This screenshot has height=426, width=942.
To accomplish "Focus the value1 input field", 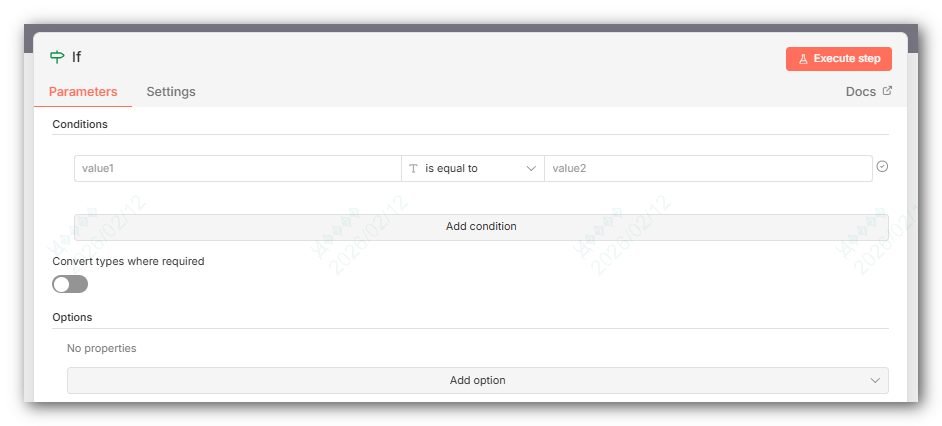I will pos(238,169).
